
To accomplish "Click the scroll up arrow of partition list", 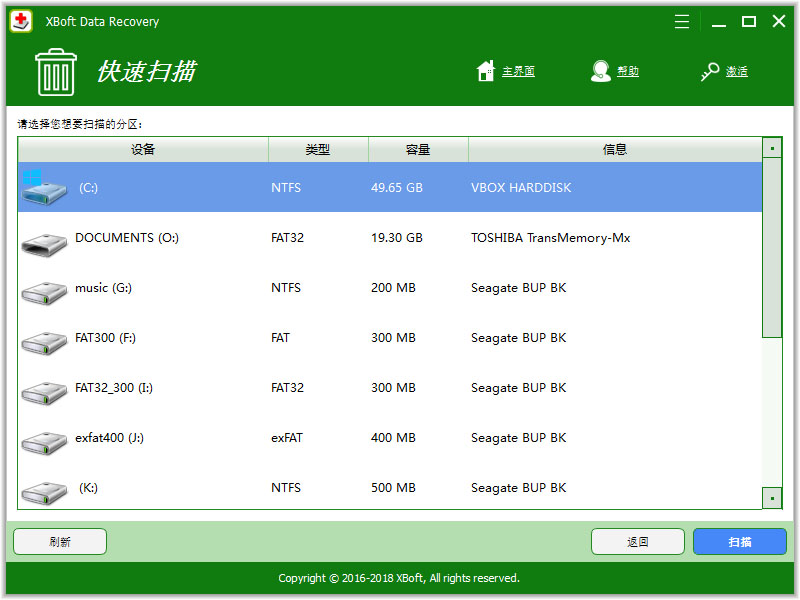I will point(772,148).
